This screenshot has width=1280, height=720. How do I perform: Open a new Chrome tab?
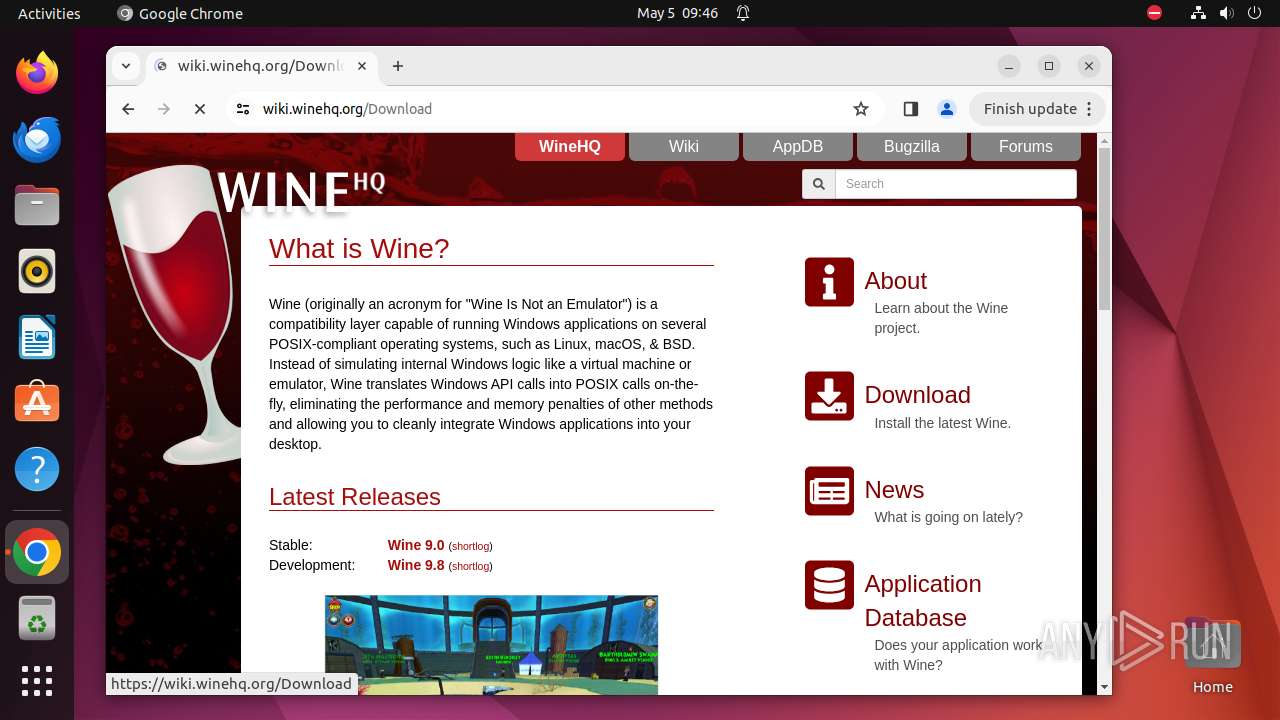click(398, 66)
